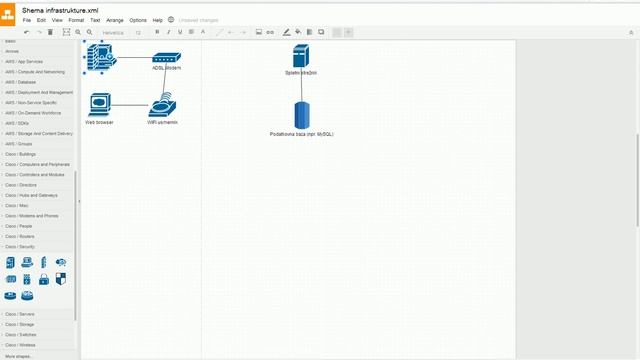Select the WiFi wireless router shape
640x360 pixels.
coord(162,105)
